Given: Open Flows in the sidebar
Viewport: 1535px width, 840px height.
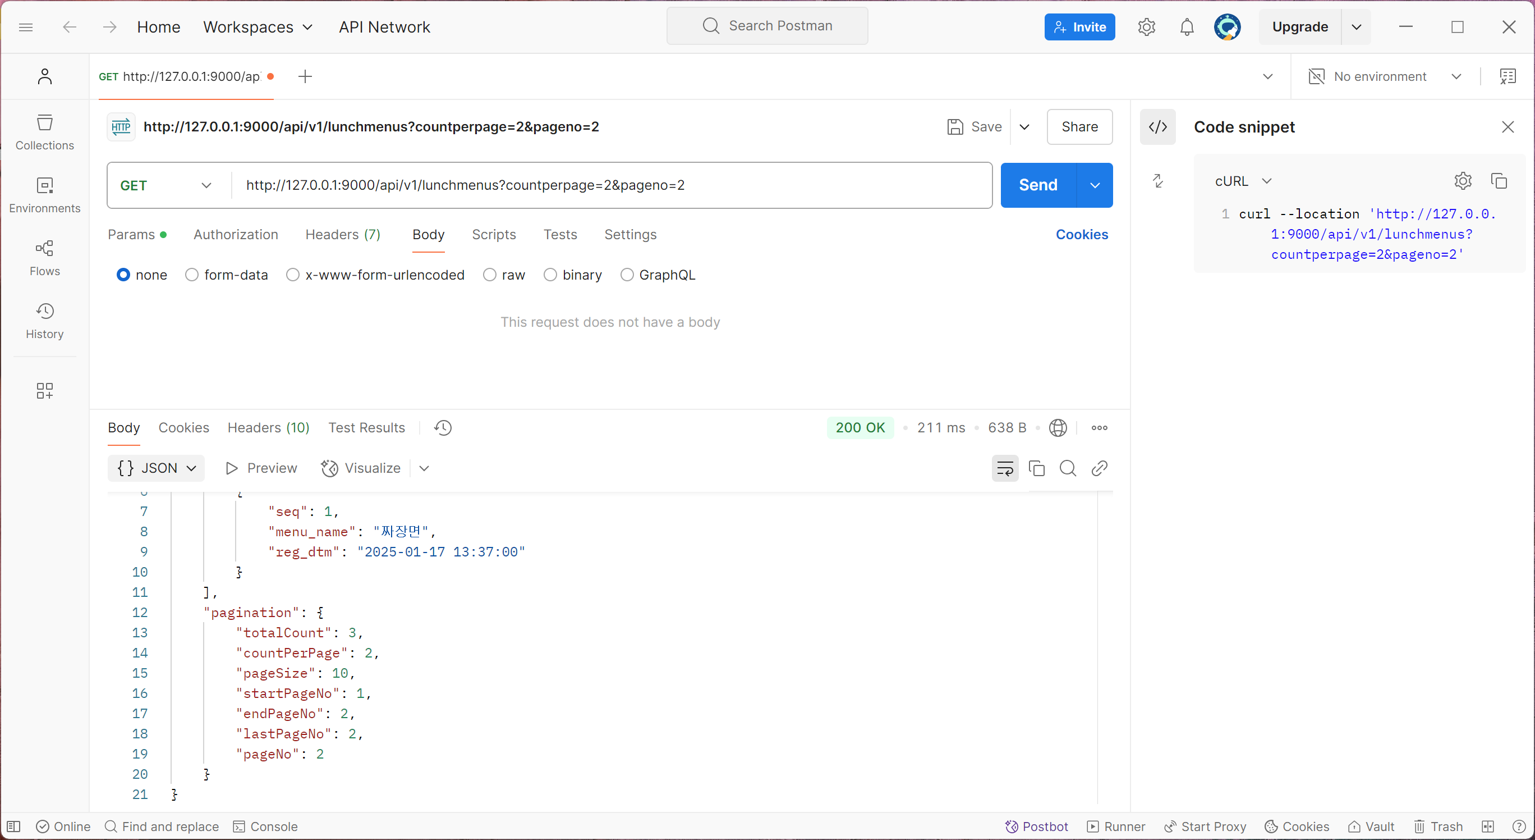Looking at the screenshot, I should click(44, 258).
